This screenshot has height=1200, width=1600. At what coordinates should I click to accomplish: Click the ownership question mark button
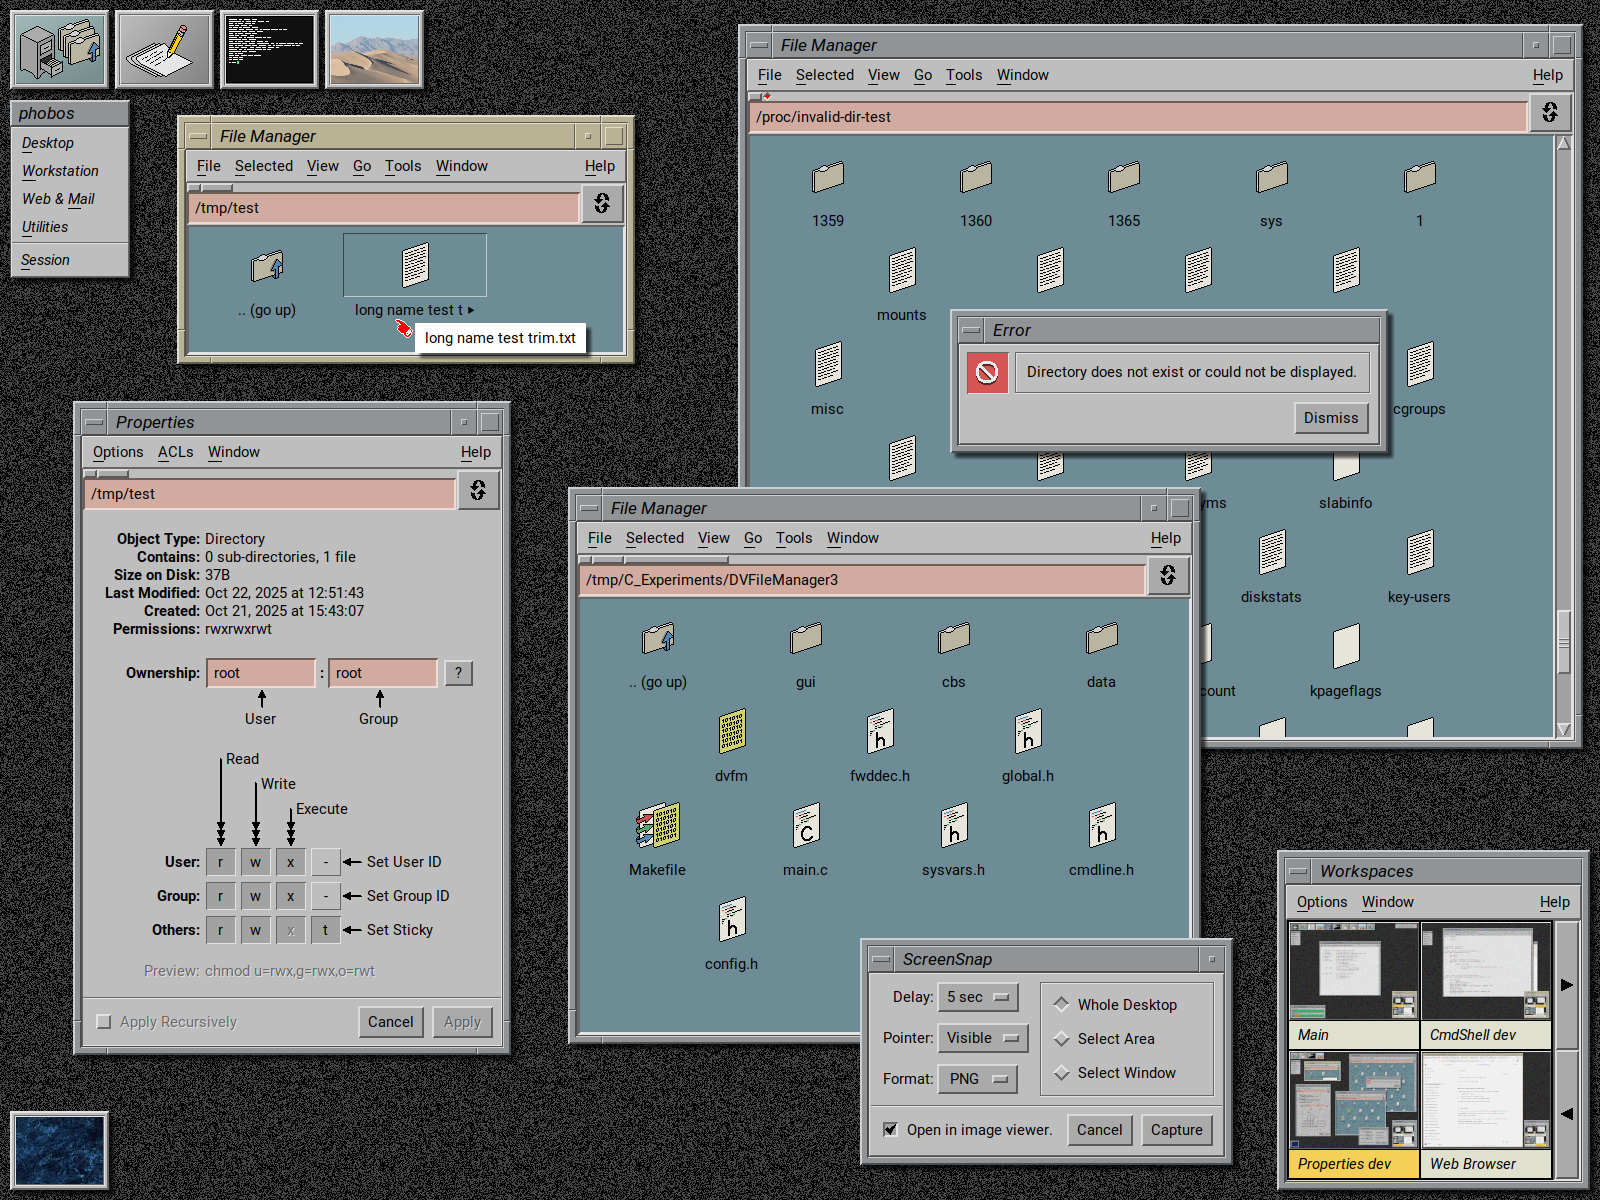click(x=458, y=673)
